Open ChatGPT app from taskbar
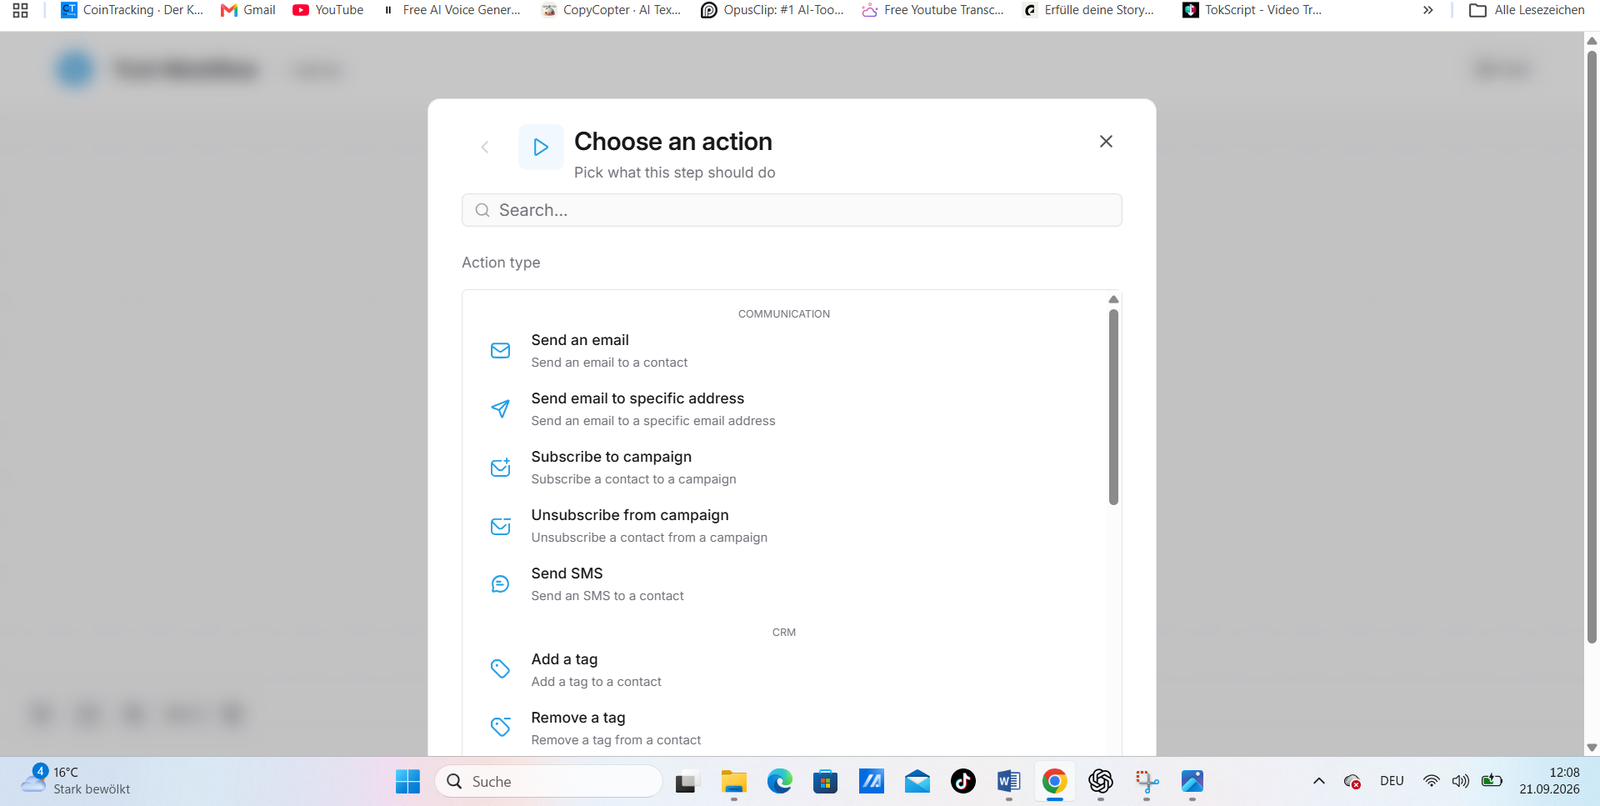 [x=1101, y=781]
